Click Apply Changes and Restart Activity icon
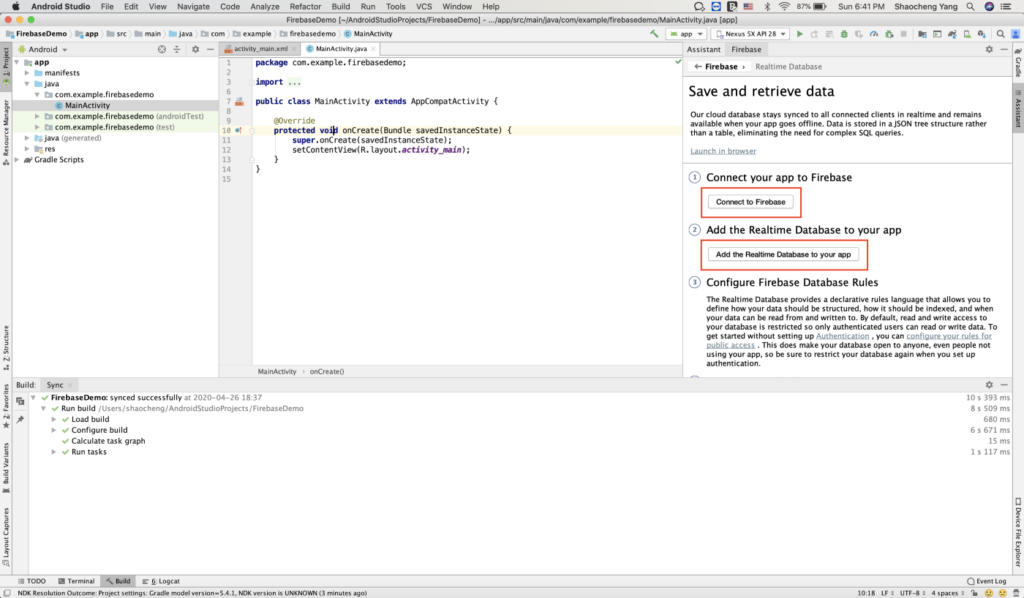1024x598 pixels. [814, 34]
